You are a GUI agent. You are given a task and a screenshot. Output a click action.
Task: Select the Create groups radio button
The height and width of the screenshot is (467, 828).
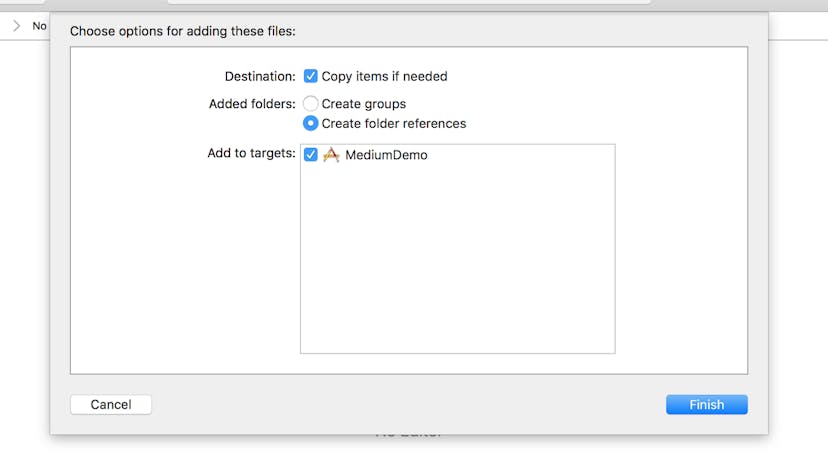[x=310, y=104]
